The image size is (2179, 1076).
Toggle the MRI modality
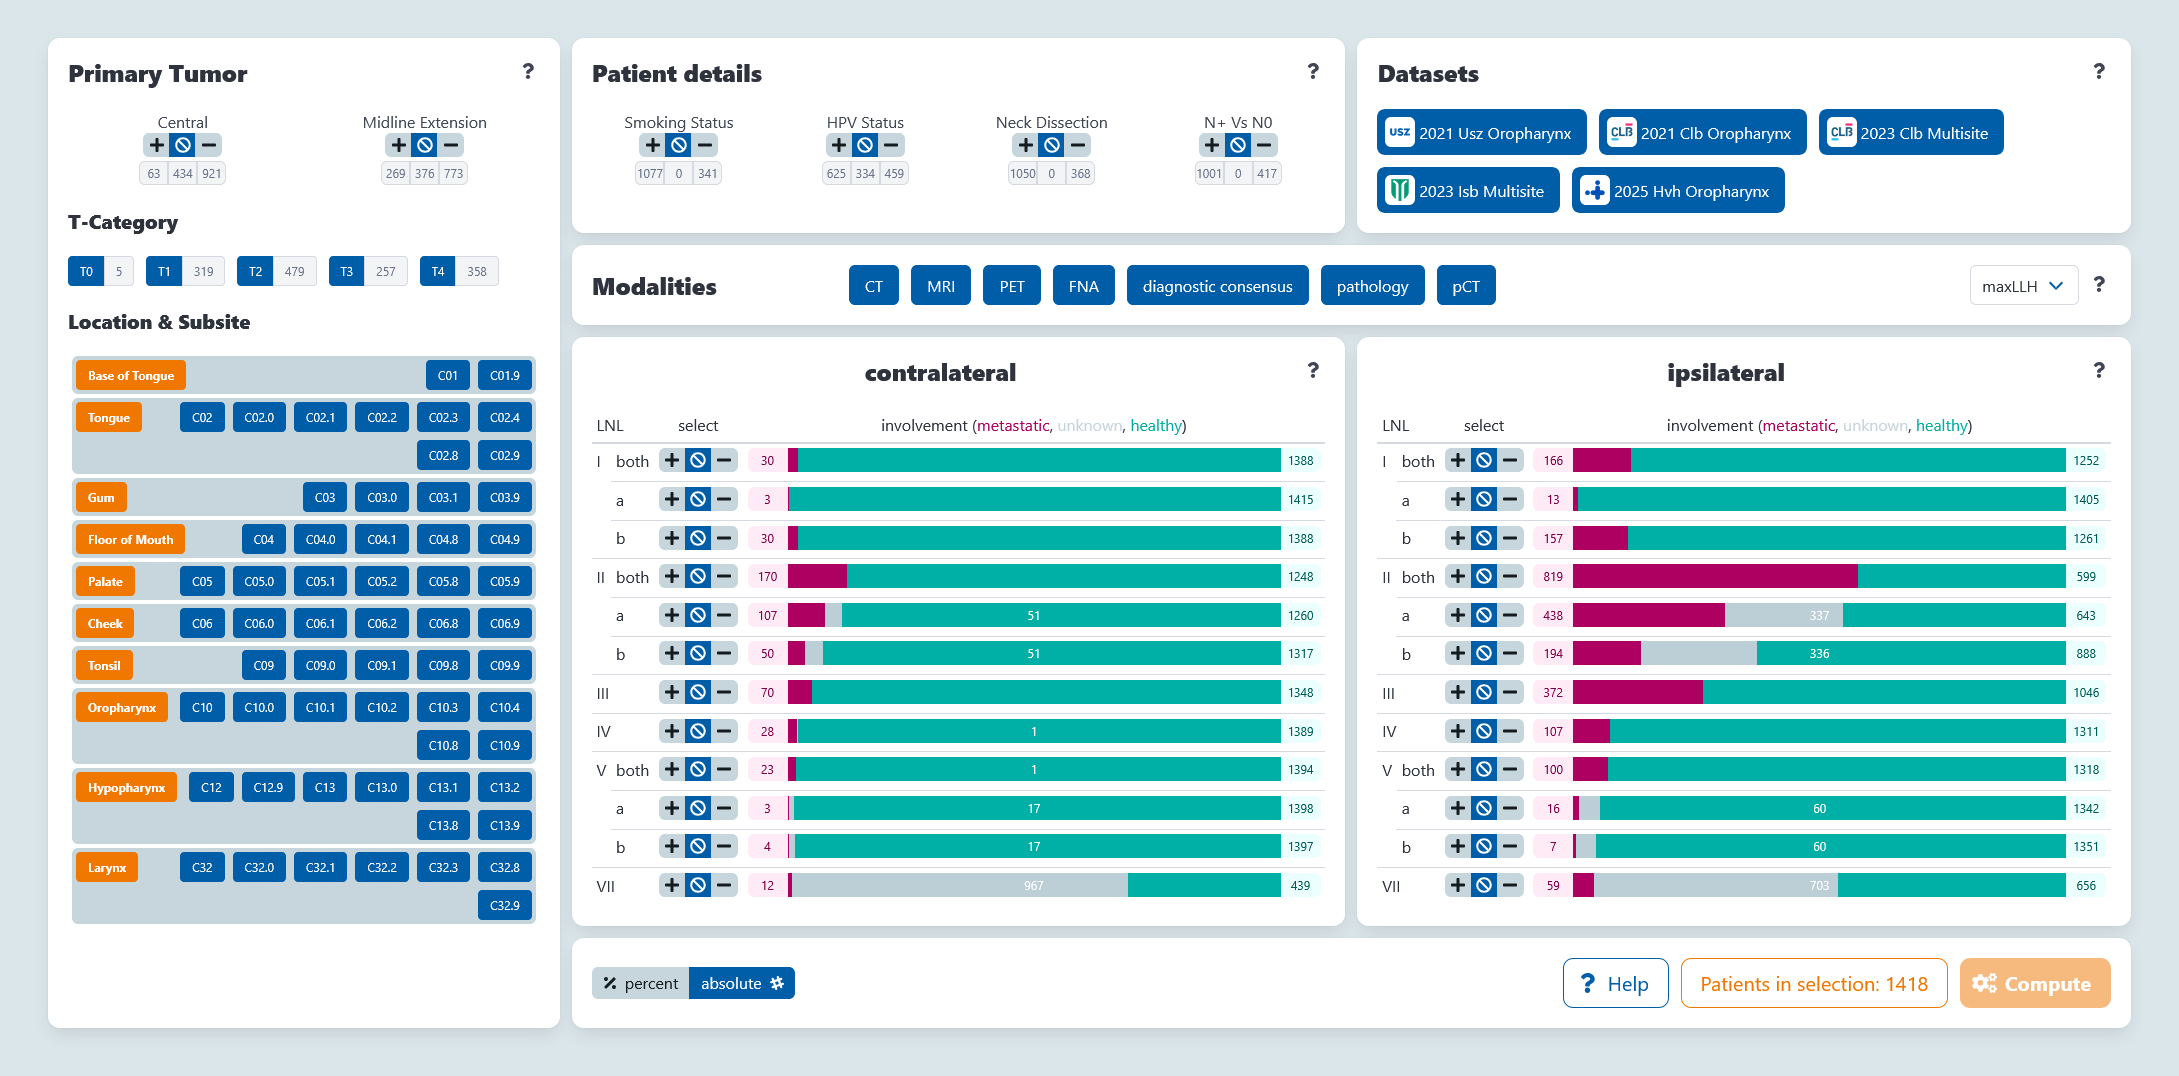(x=940, y=286)
